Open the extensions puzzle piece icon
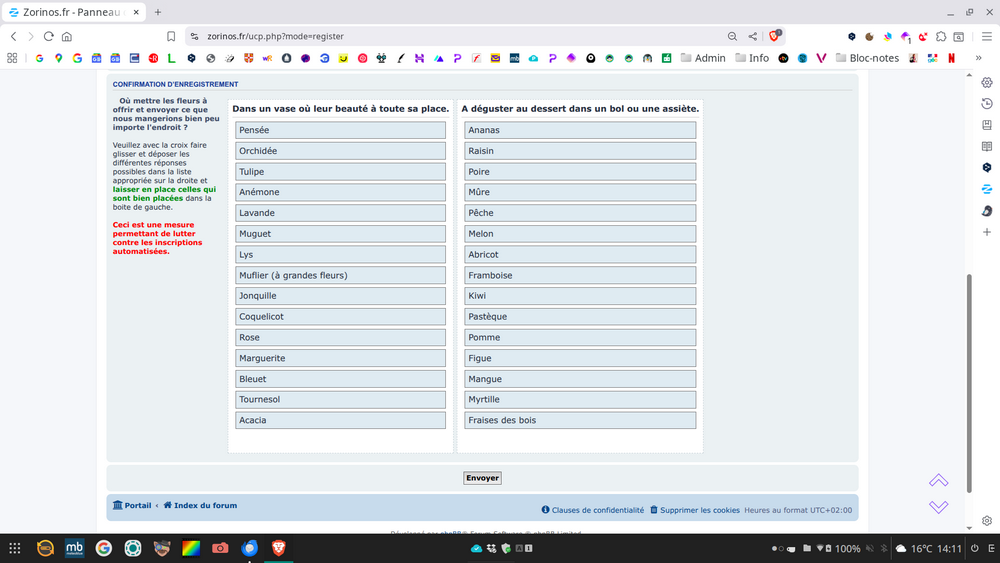 [941, 36]
